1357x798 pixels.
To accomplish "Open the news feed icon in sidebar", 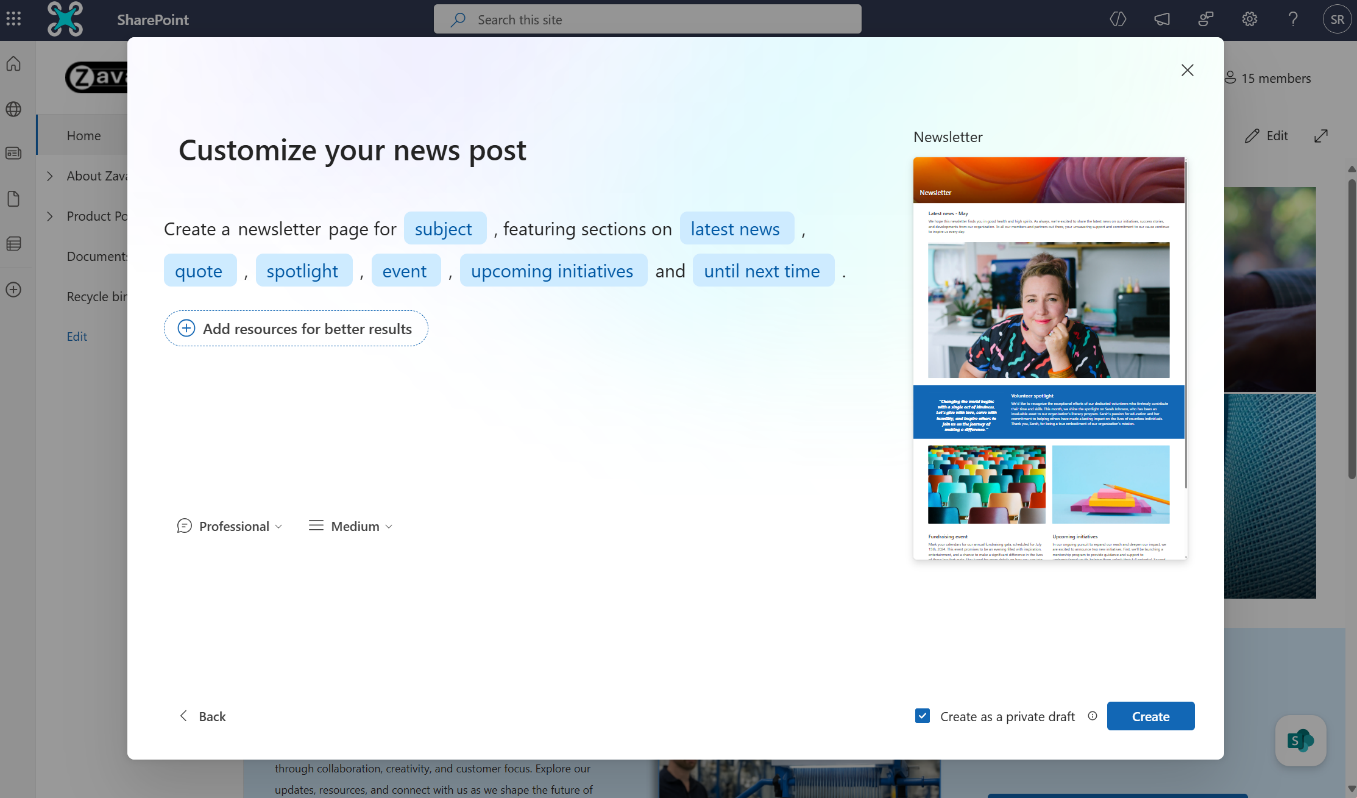I will pyautogui.click(x=13, y=153).
